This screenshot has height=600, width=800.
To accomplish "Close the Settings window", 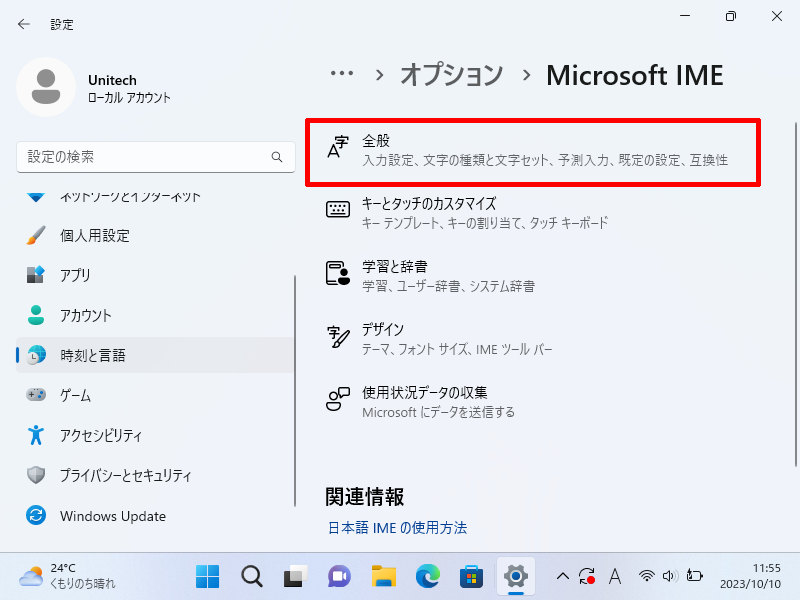I will click(777, 16).
